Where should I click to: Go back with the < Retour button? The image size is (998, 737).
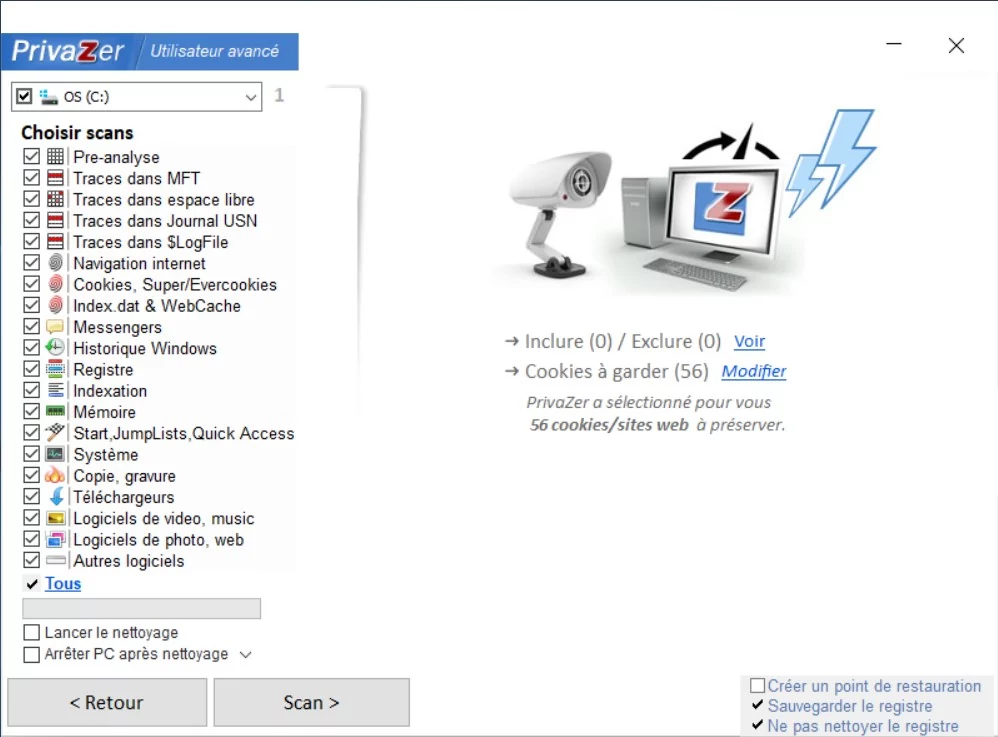[107, 702]
